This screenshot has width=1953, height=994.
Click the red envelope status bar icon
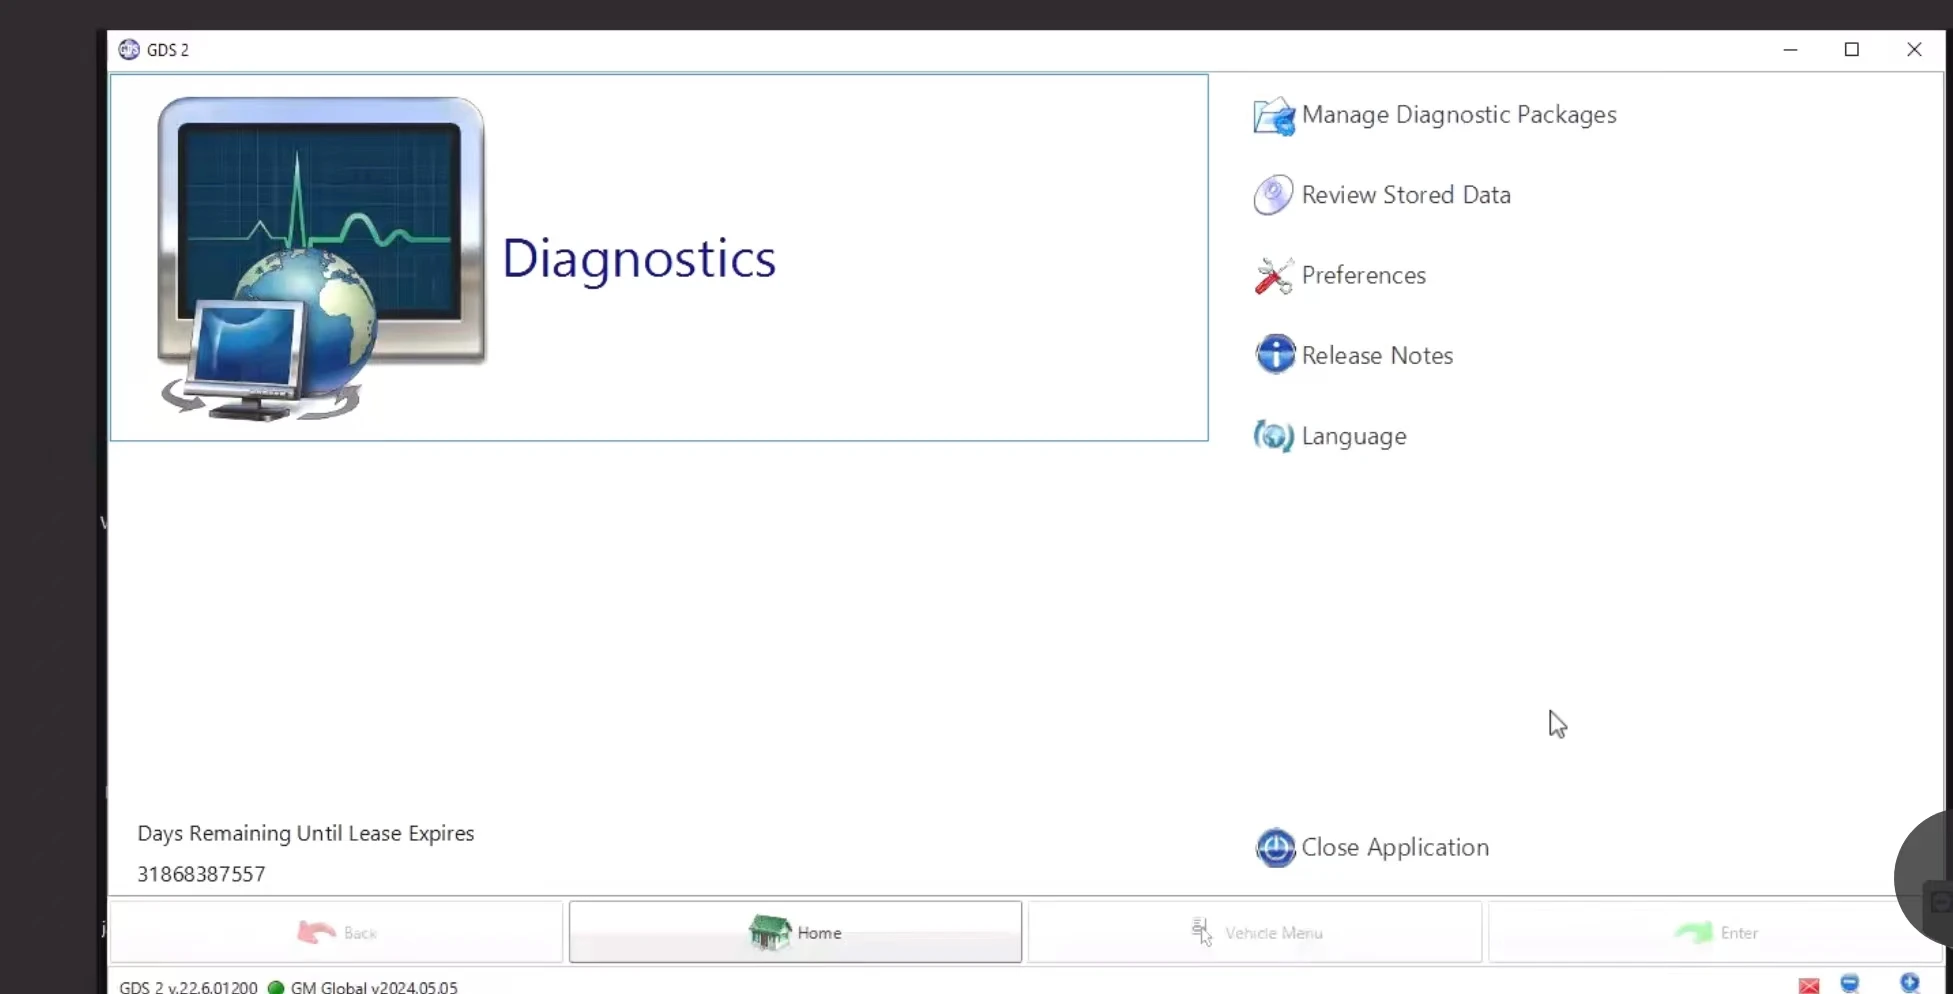pos(1809,986)
